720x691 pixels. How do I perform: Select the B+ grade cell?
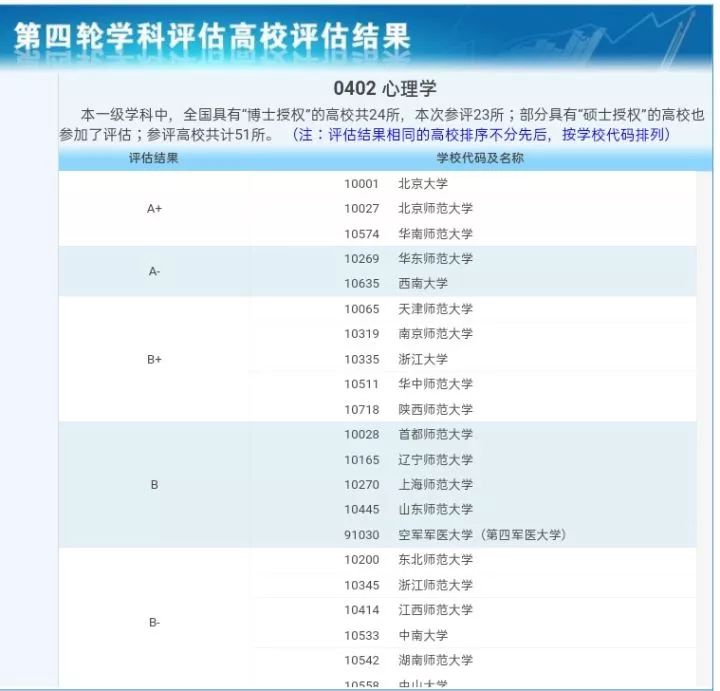[x=154, y=359]
